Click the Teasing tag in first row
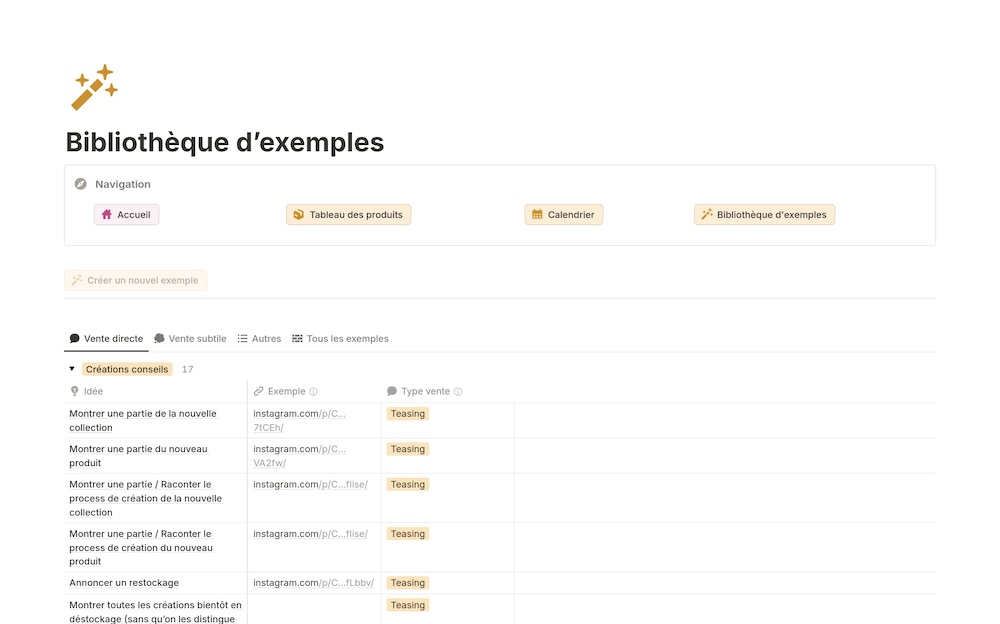 pyautogui.click(x=408, y=414)
